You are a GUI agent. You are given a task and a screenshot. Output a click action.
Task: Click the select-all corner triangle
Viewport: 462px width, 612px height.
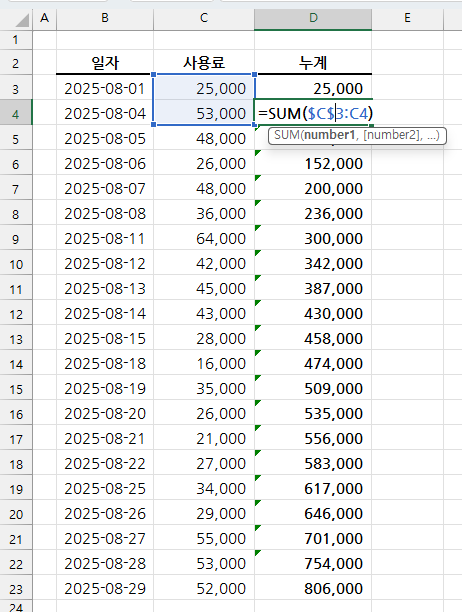21,20
